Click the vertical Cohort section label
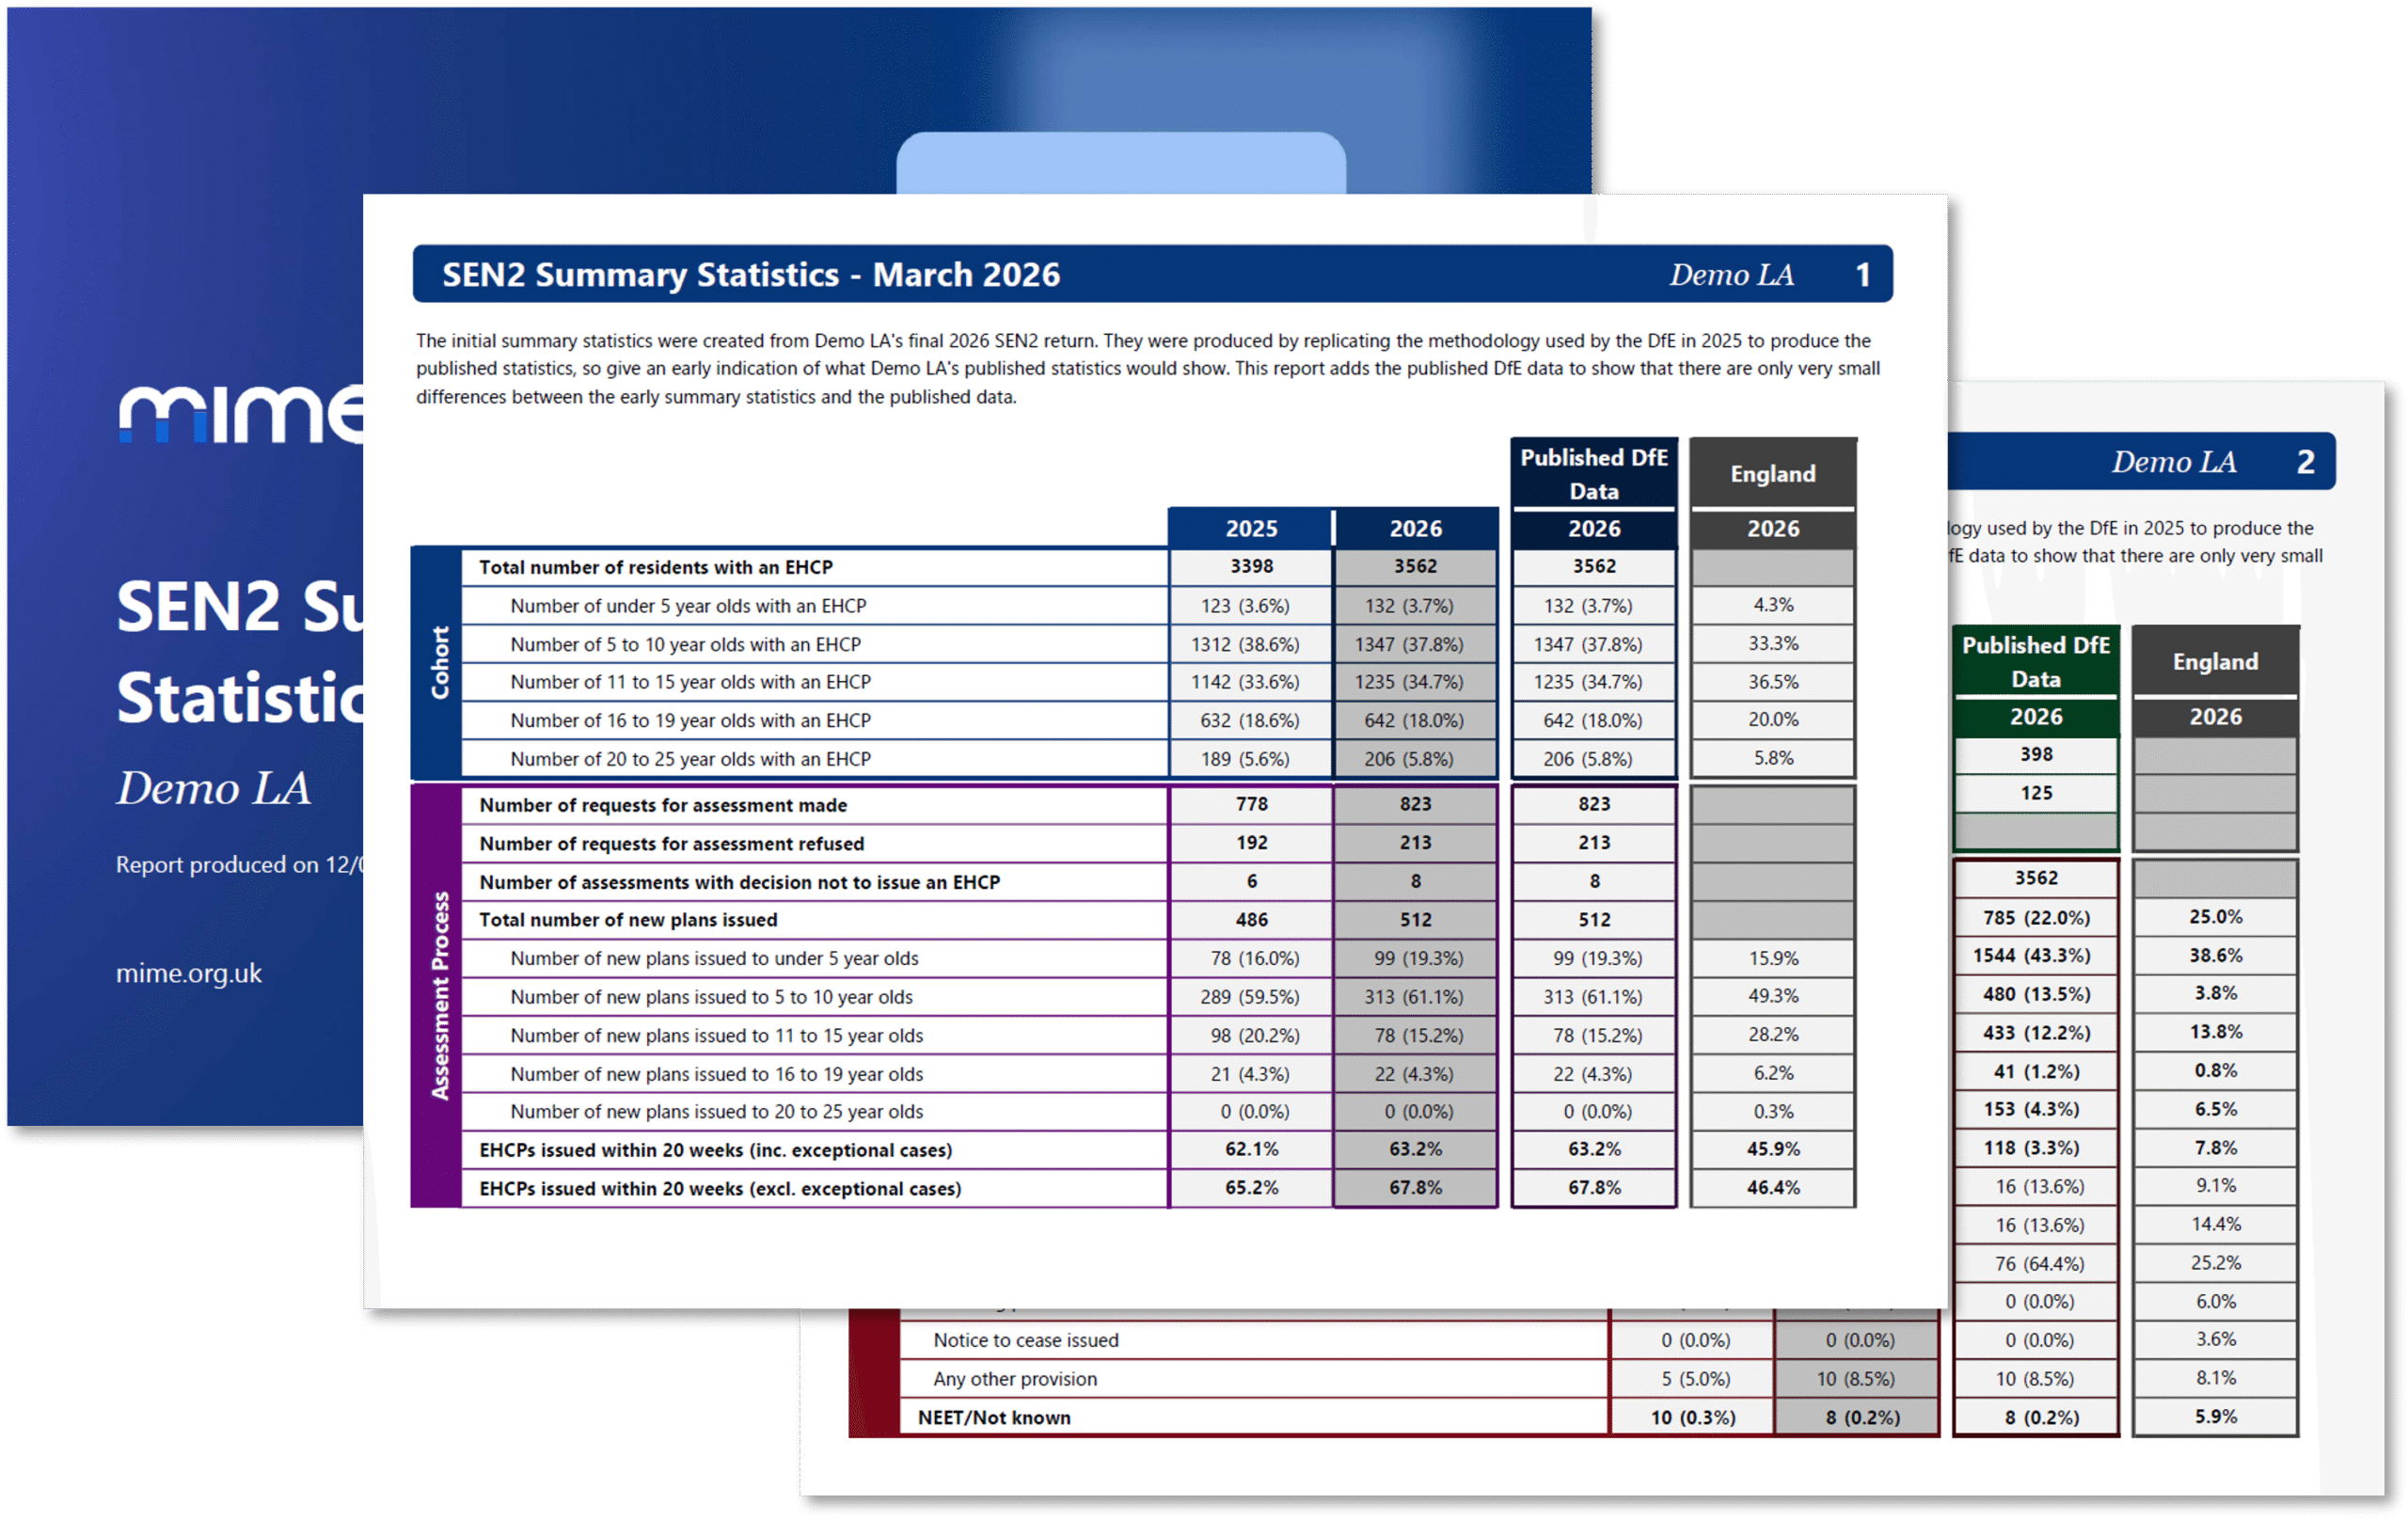This screenshot has height=1519, width=2408. 438,662
